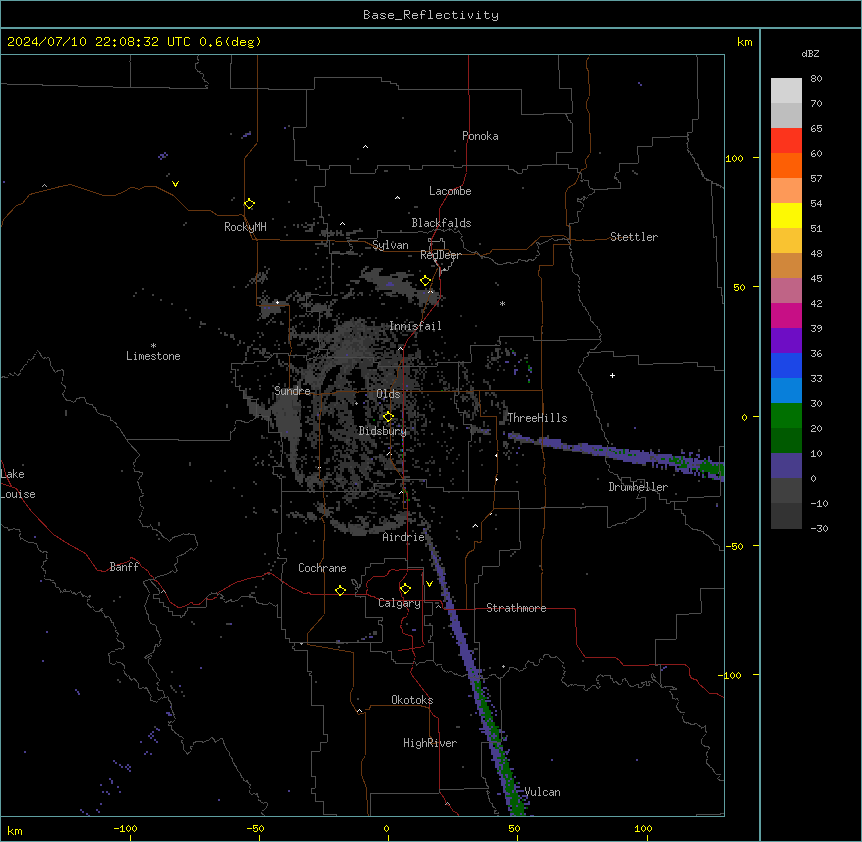Click the Didsbury city label
Screen dimensions: 862x842
tap(383, 431)
